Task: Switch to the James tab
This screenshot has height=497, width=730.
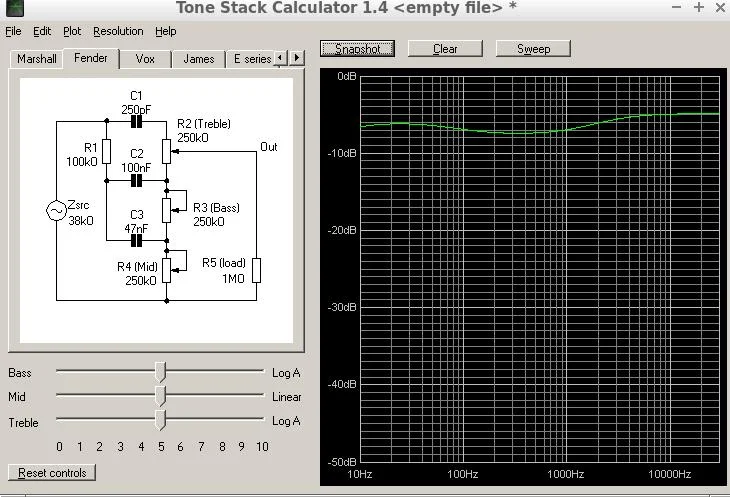Action: tap(198, 59)
